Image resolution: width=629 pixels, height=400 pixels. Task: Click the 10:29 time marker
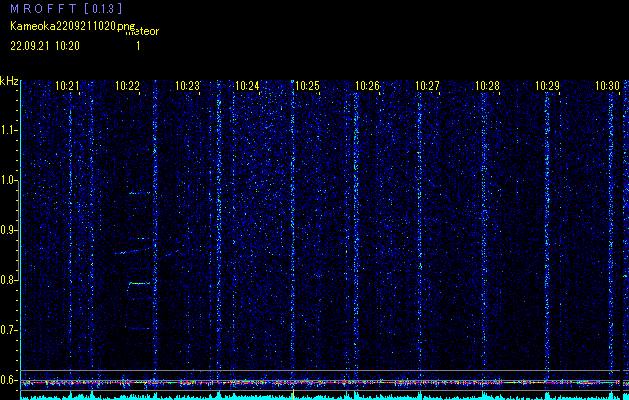(x=548, y=85)
